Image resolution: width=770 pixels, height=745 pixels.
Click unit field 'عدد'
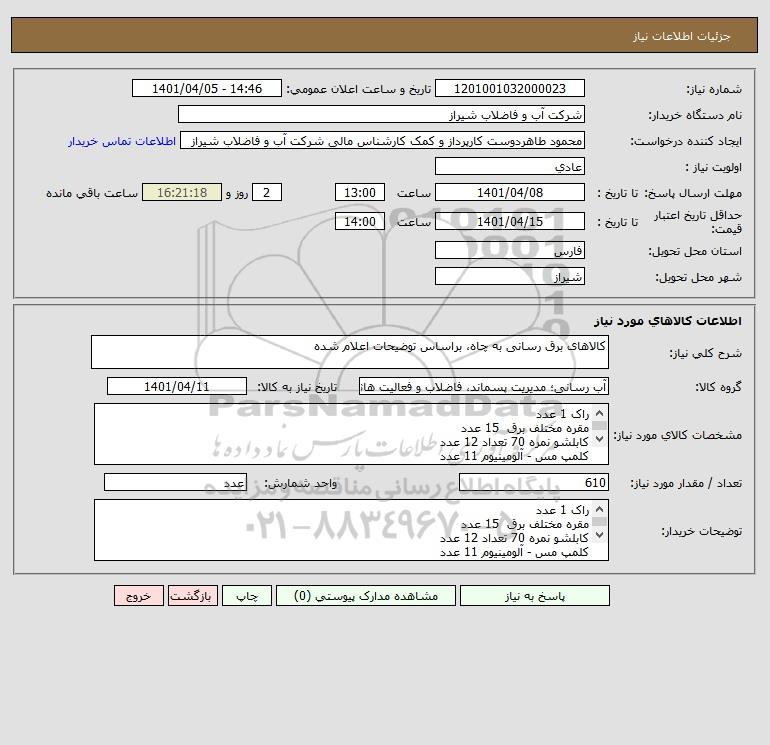(x=175, y=483)
